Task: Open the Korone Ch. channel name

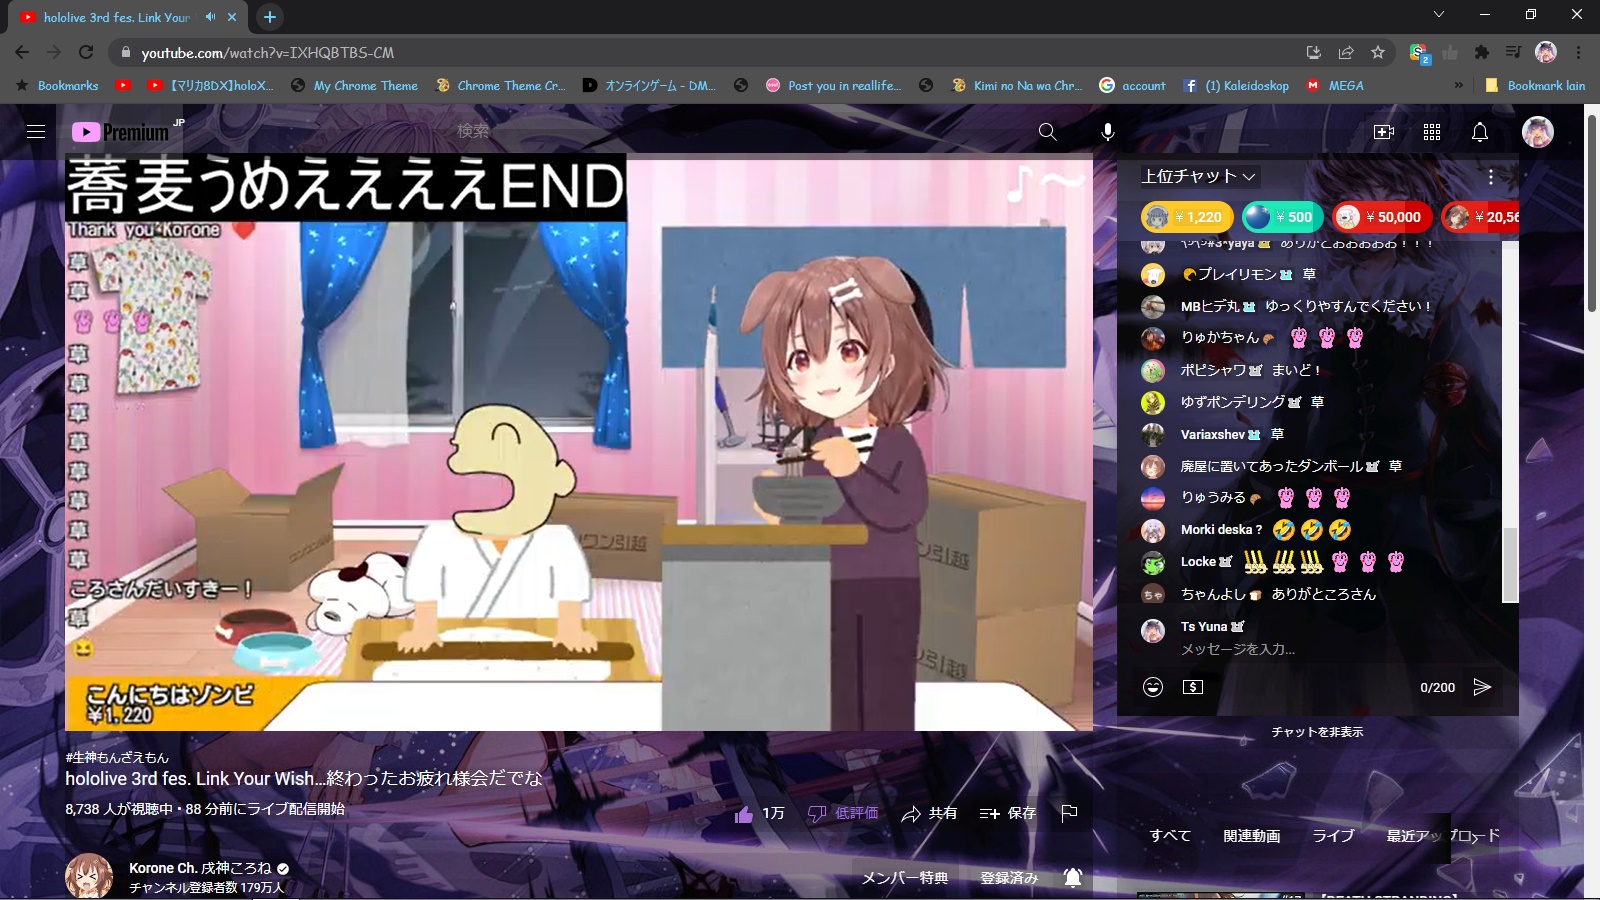Action: 200,868
